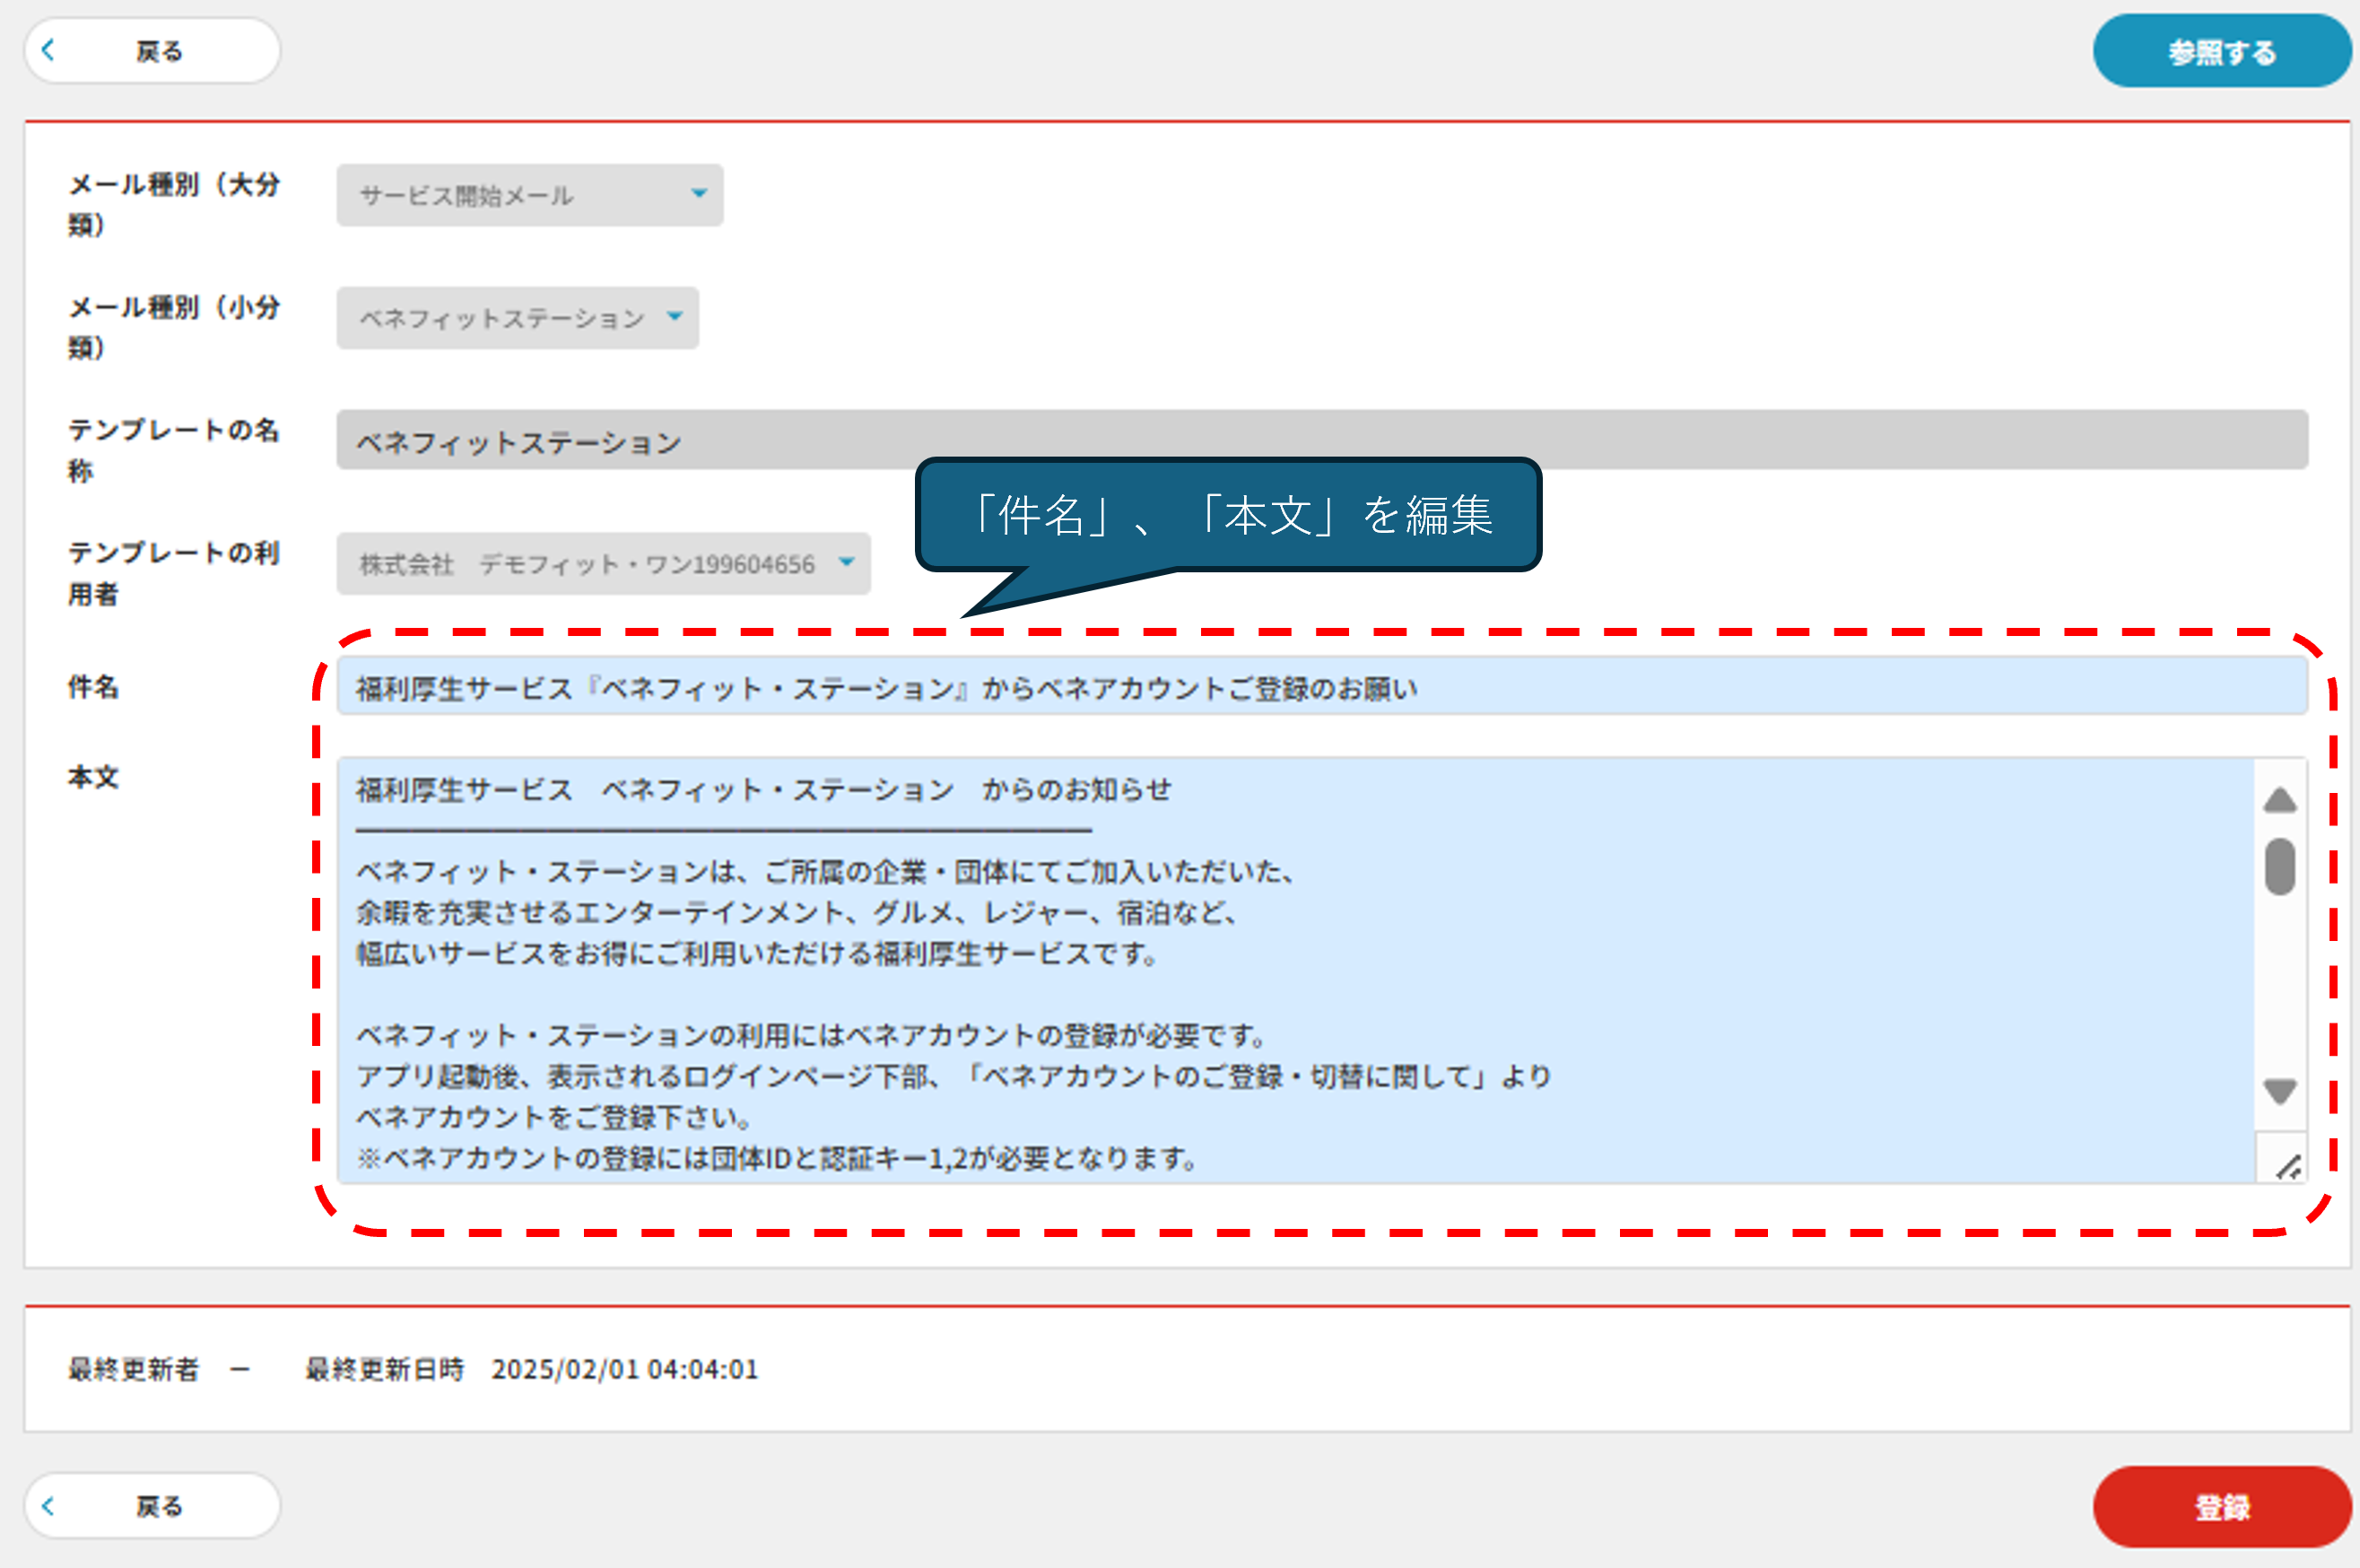The image size is (2360, 1568).
Task: Open the サービス開始メール dropdown
Action: [530, 195]
